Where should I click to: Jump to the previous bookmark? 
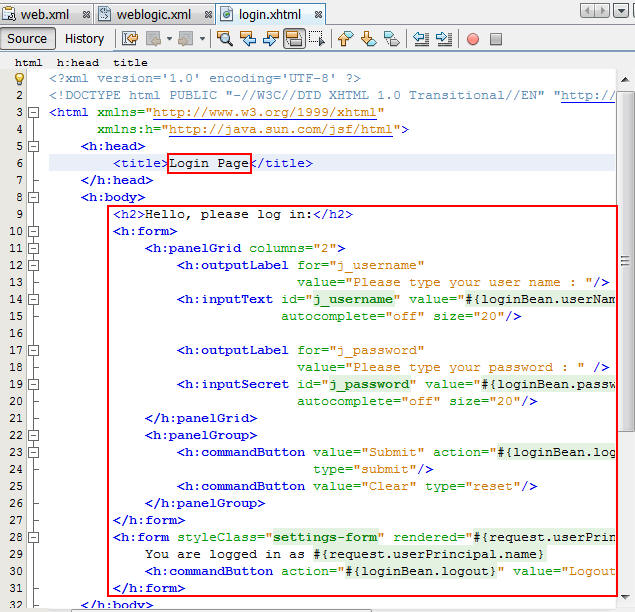345,39
